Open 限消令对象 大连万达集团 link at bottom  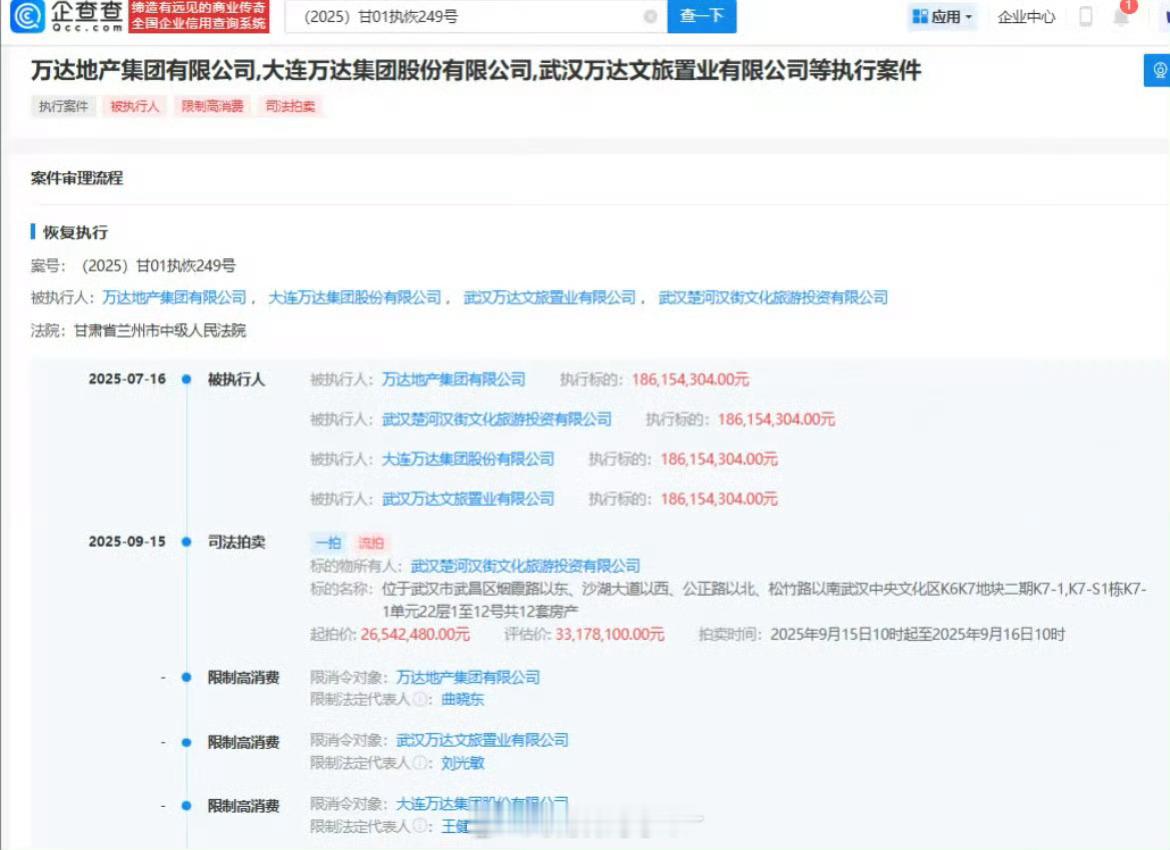point(482,804)
